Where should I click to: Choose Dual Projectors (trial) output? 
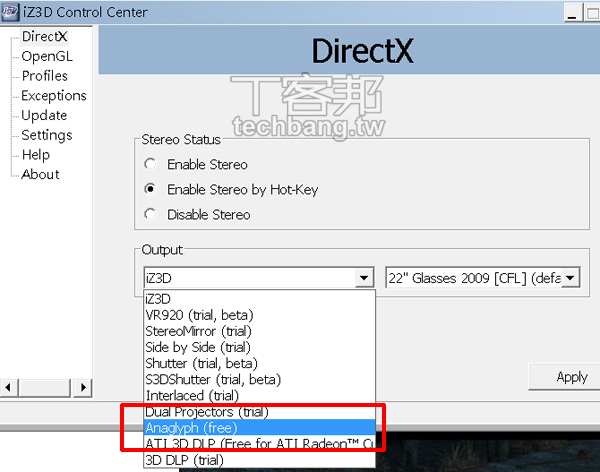pos(259,412)
